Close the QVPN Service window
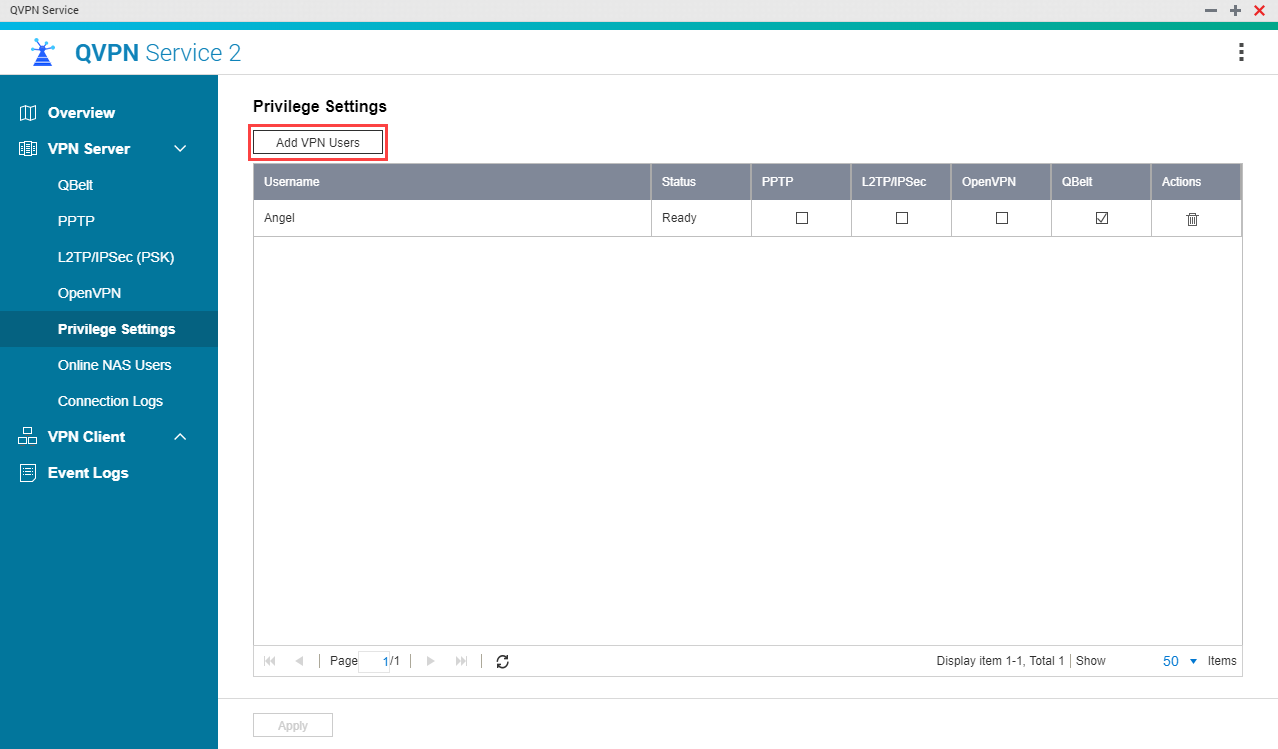The height and width of the screenshot is (749, 1278). click(1260, 10)
